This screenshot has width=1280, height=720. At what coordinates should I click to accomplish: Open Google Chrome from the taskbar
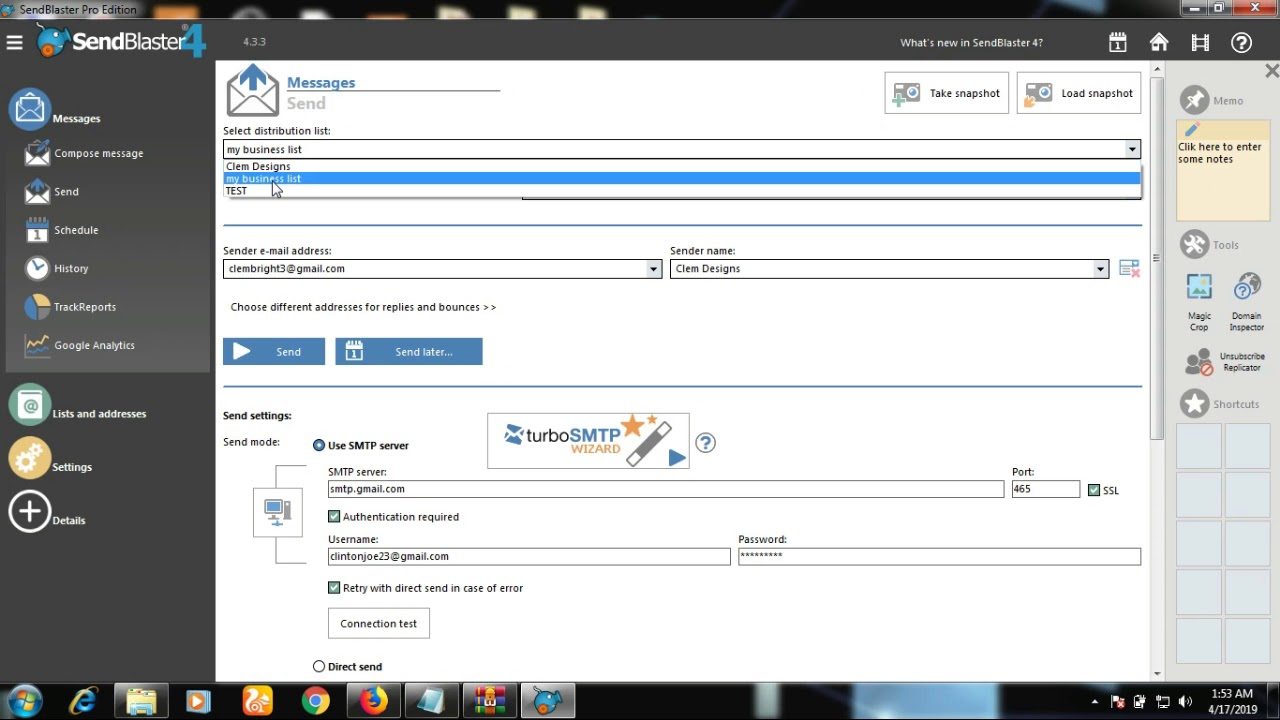[316, 701]
